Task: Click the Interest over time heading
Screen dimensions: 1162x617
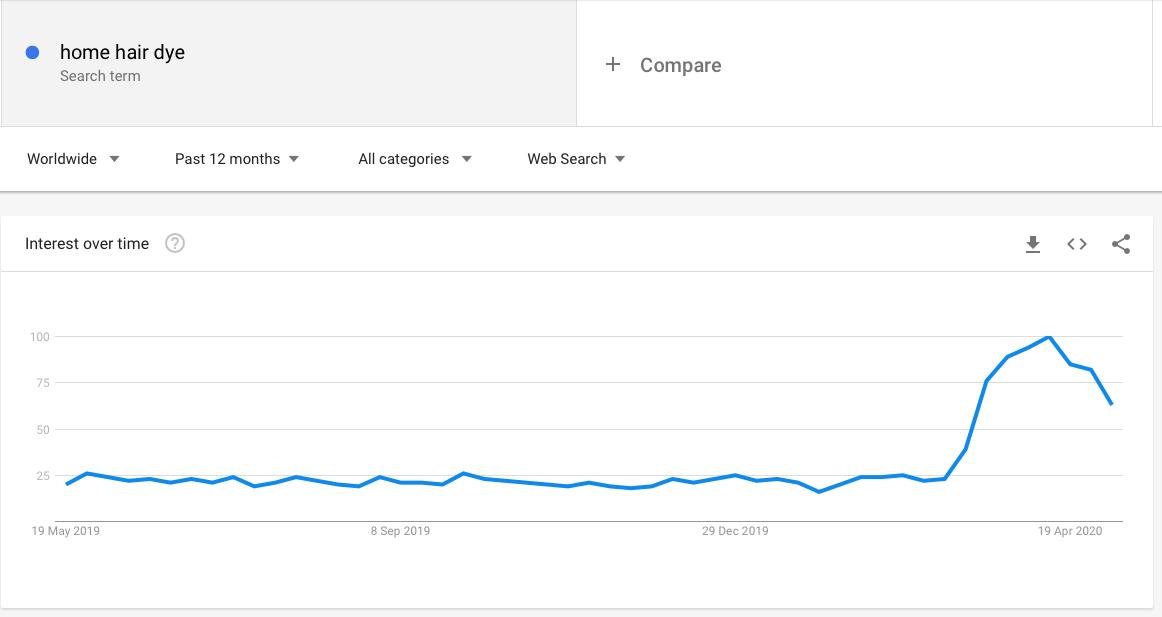Action: pos(87,244)
